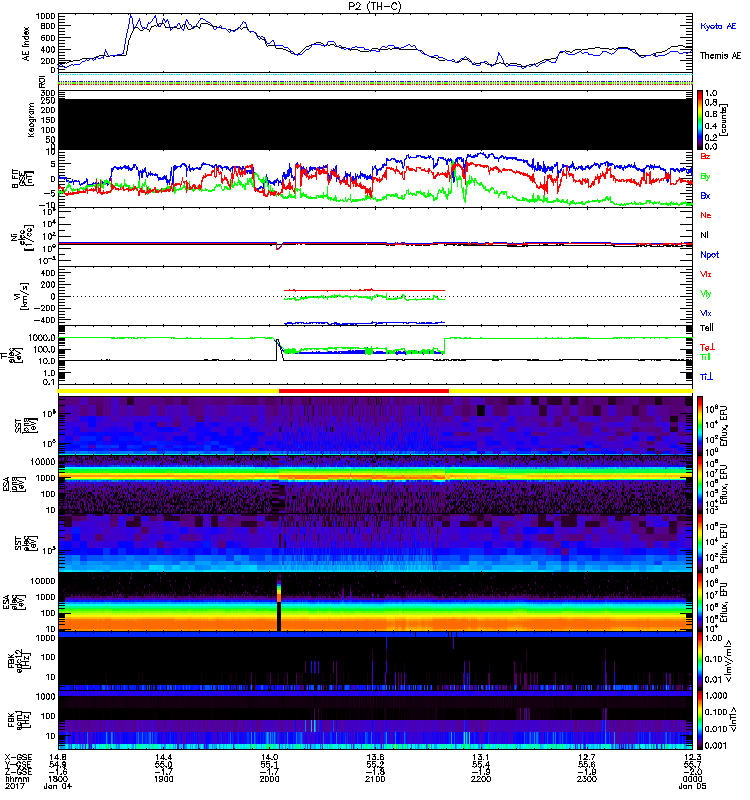Click the 2200 time tick label

click(x=481, y=779)
